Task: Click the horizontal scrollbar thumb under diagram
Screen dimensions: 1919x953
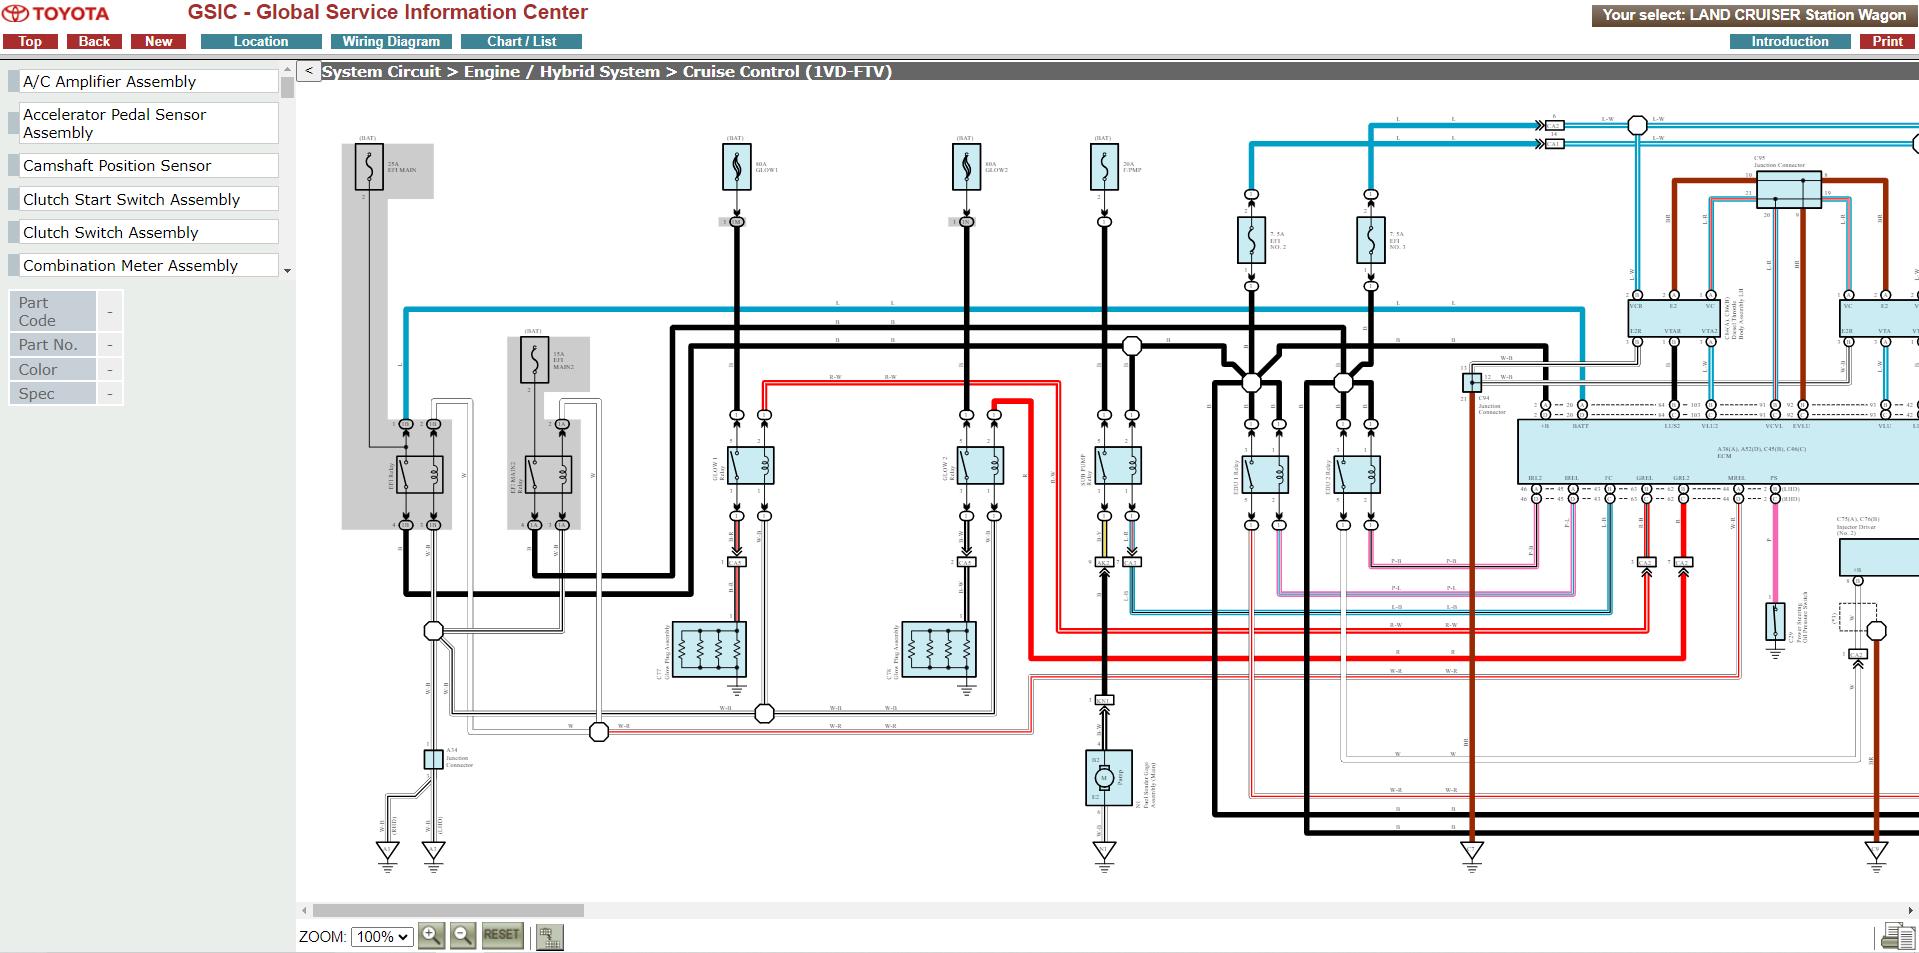Action: [x=448, y=911]
